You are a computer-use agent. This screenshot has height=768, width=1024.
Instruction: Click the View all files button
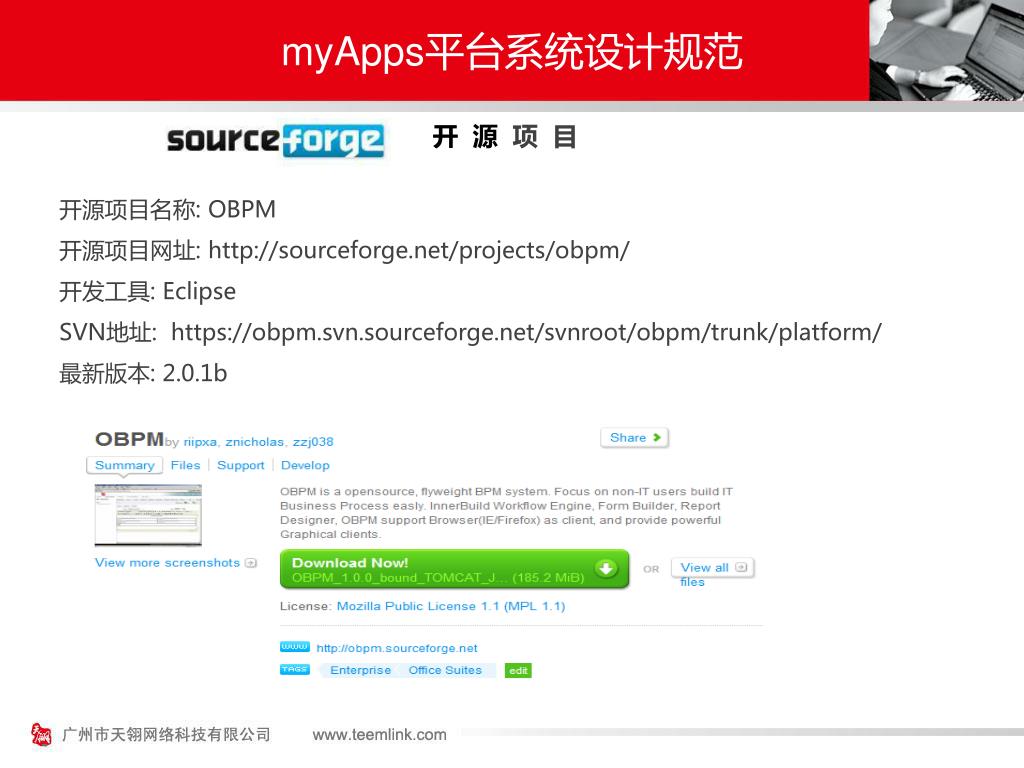point(712,568)
